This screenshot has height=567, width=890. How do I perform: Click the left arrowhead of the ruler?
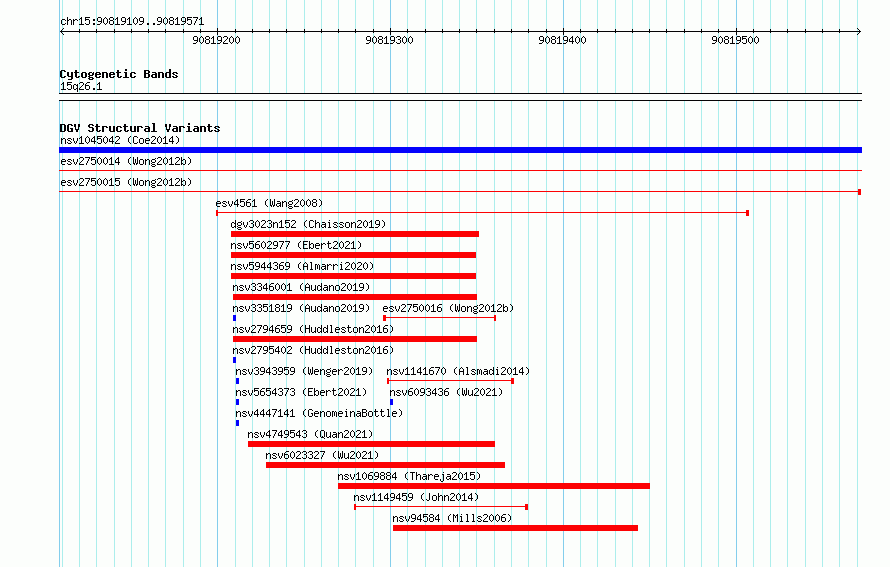[x=62, y=32]
